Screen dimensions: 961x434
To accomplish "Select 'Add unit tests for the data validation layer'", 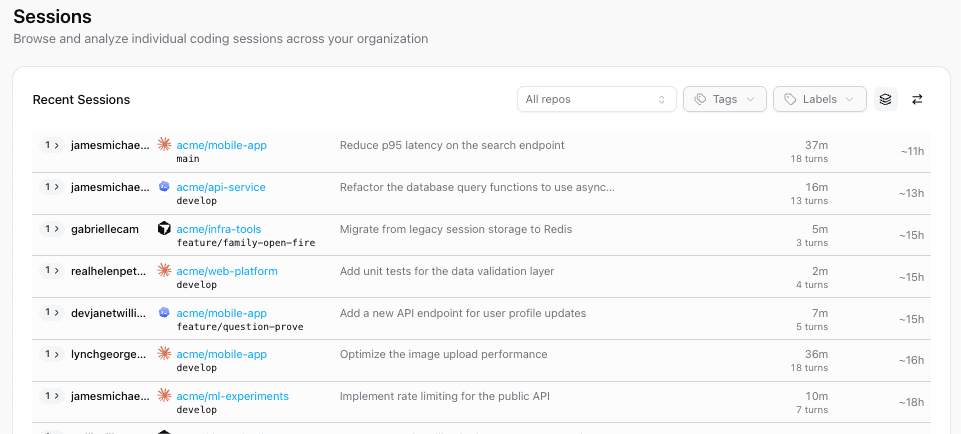I will (447, 271).
